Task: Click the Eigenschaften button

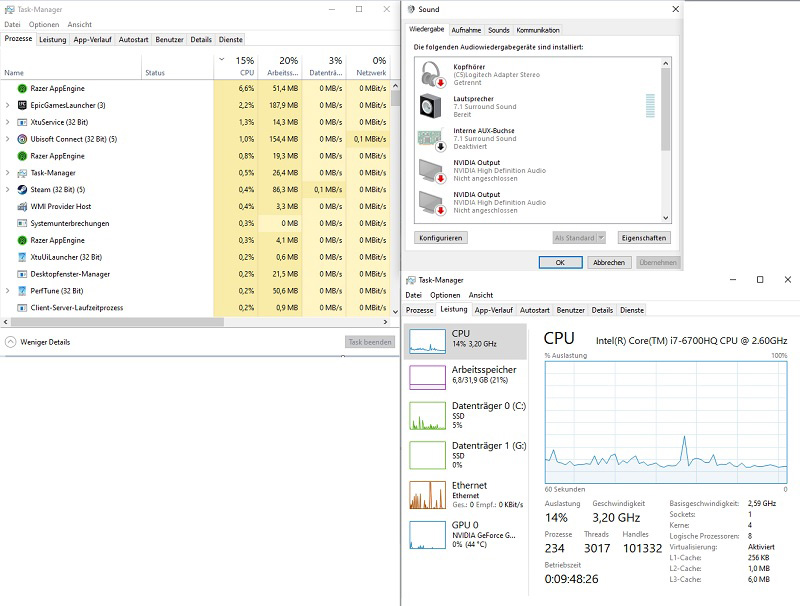Action: 644,238
